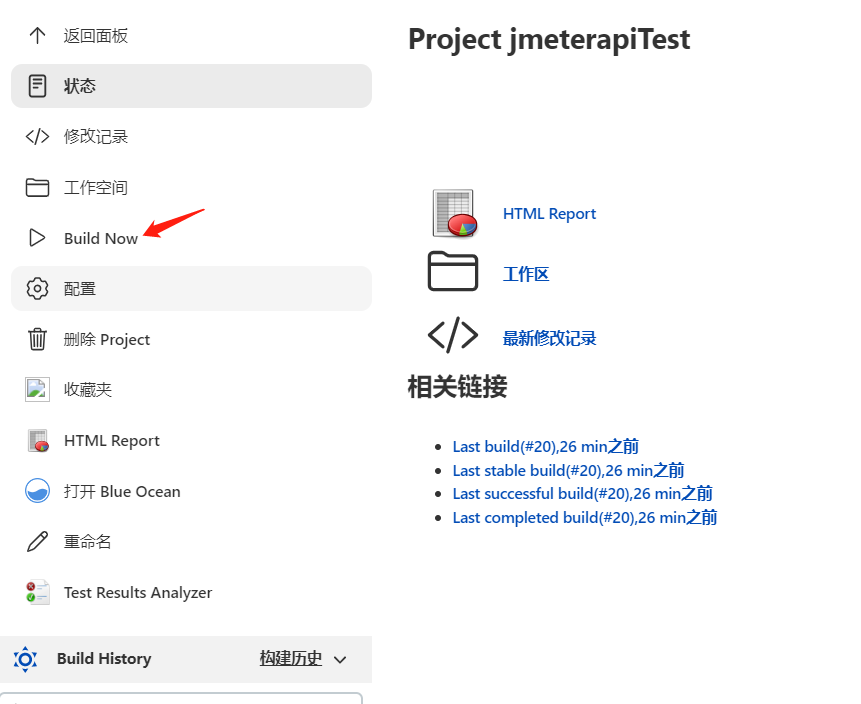The height and width of the screenshot is (704, 861).
Task: Go to 工作空间 in the sidebar
Action: tap(96, 187)
